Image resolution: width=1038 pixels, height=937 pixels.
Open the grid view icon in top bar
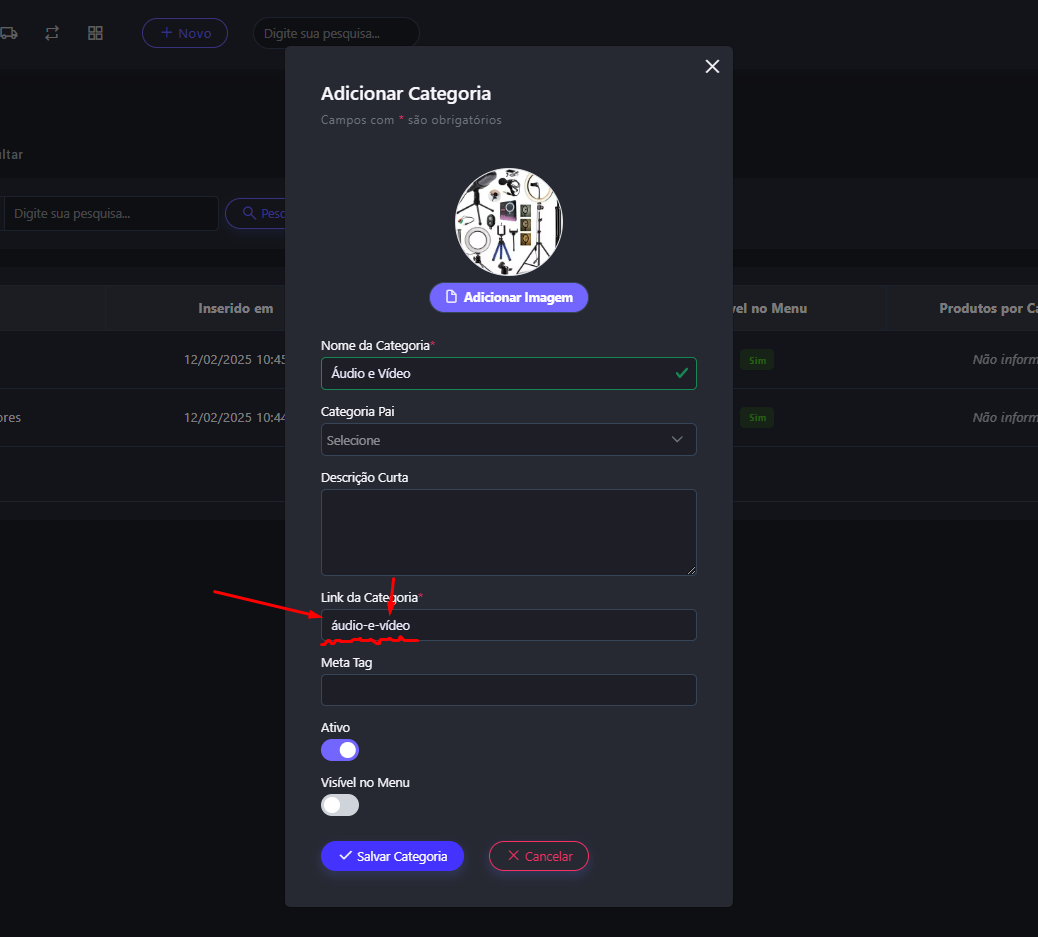pos(95,33)
